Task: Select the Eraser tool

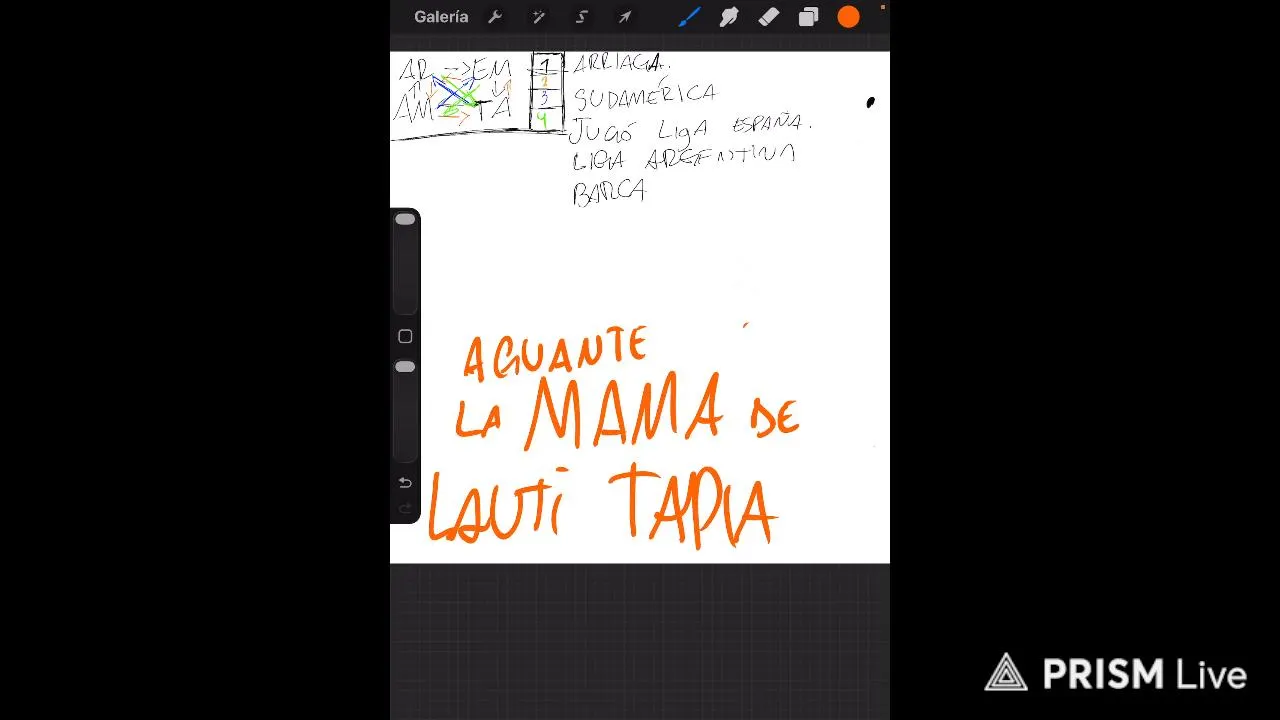Action: (768, 17)
